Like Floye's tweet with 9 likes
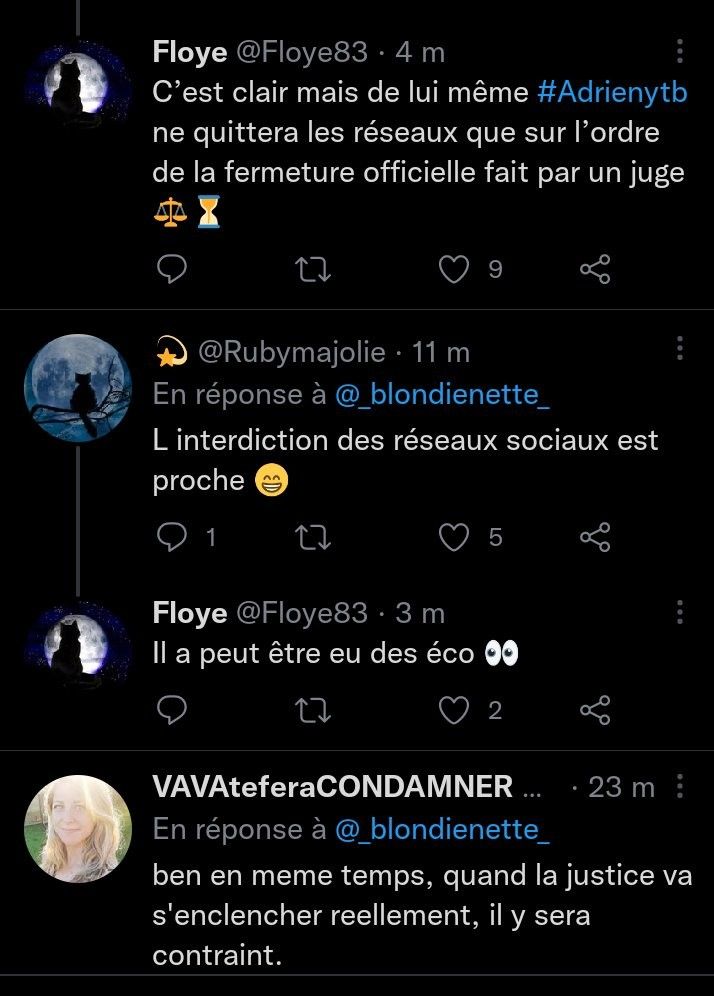This screenshot has width=714, height=996. pyautogui.click(x=456, y=268)
